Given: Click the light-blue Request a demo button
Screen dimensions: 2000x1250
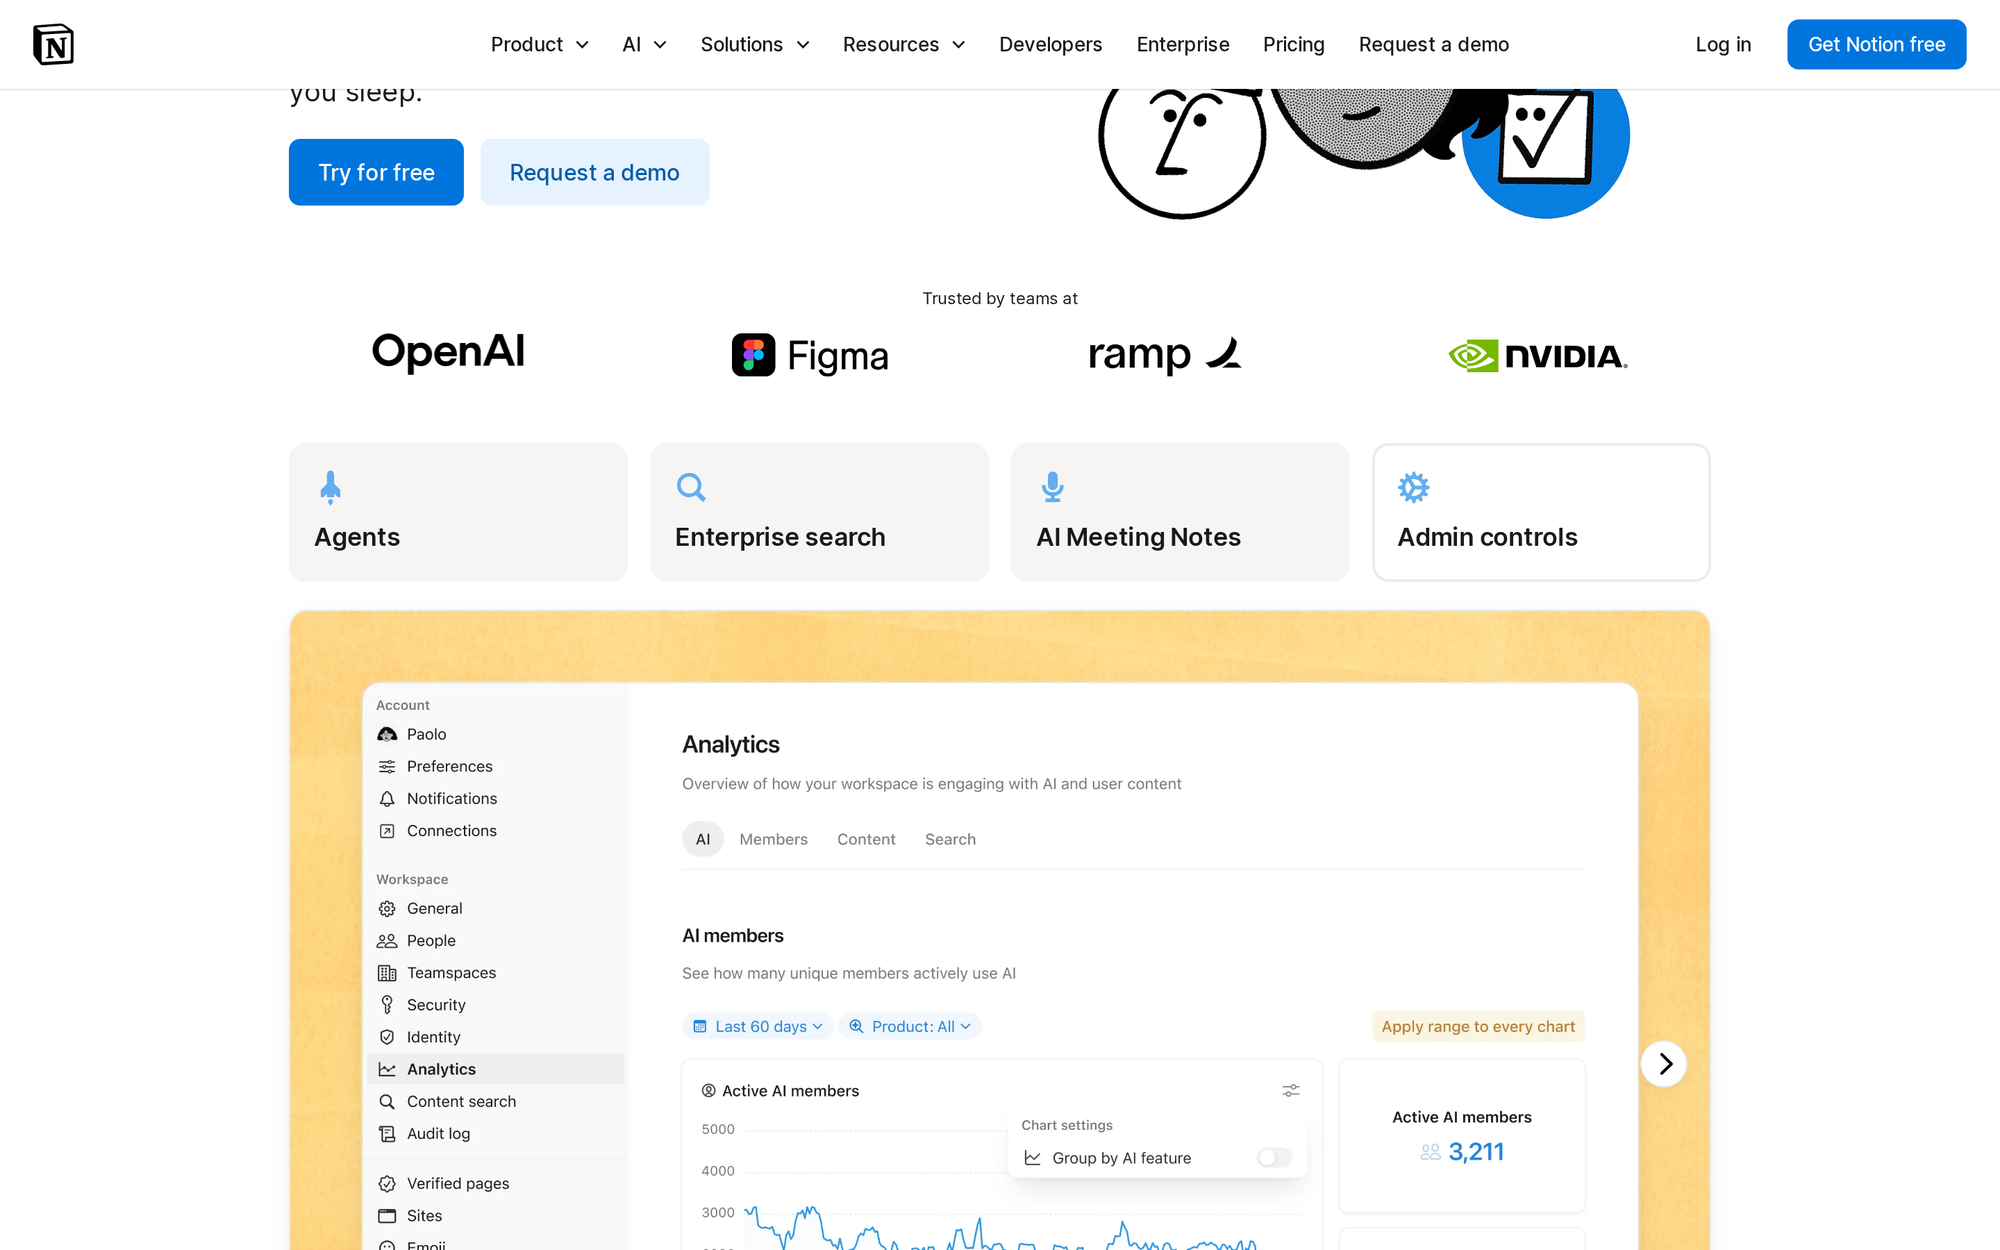Looking at the screenshot, I should click(x=595, y=172).
